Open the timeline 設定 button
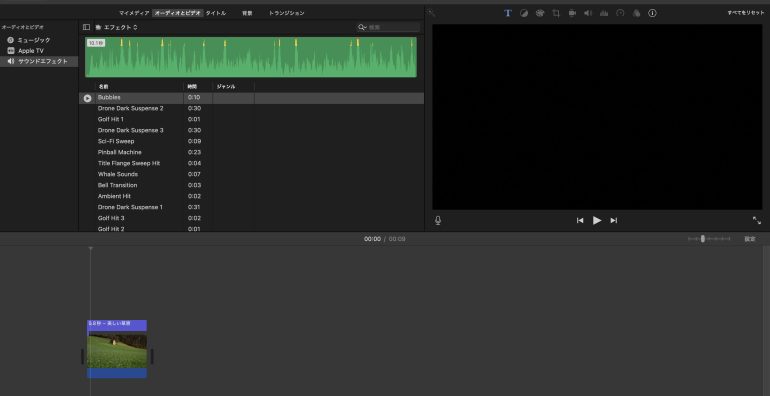Viewport: 770px width, 396px height. click(x=749, y=239)
